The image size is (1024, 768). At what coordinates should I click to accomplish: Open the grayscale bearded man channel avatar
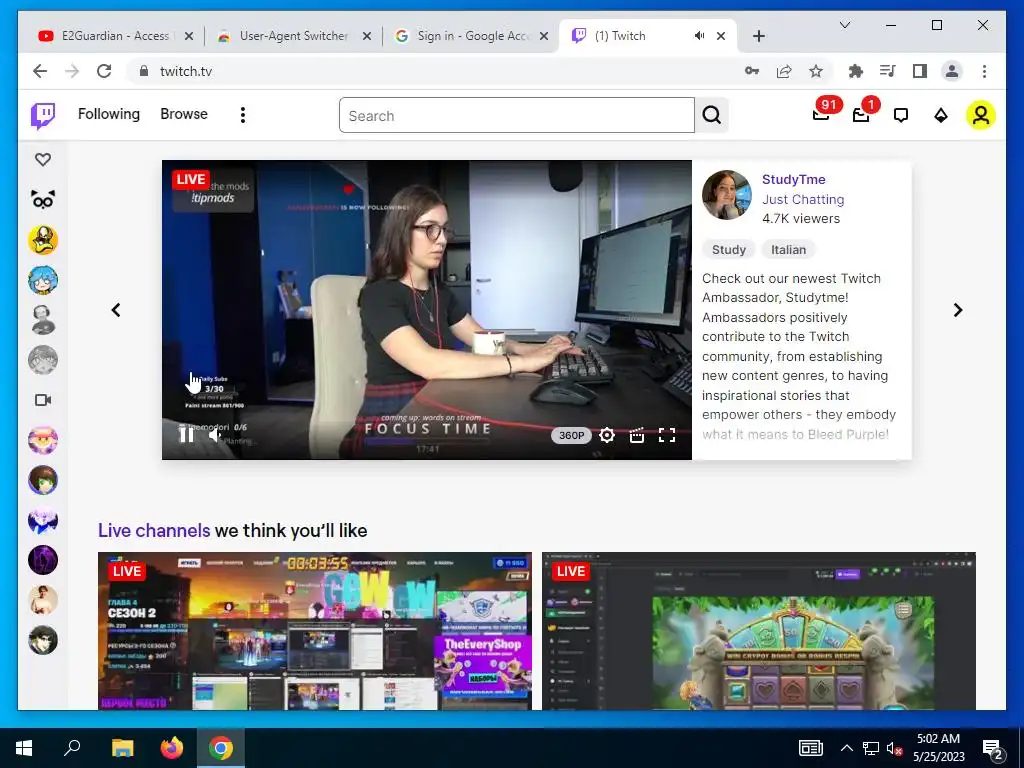43,320
